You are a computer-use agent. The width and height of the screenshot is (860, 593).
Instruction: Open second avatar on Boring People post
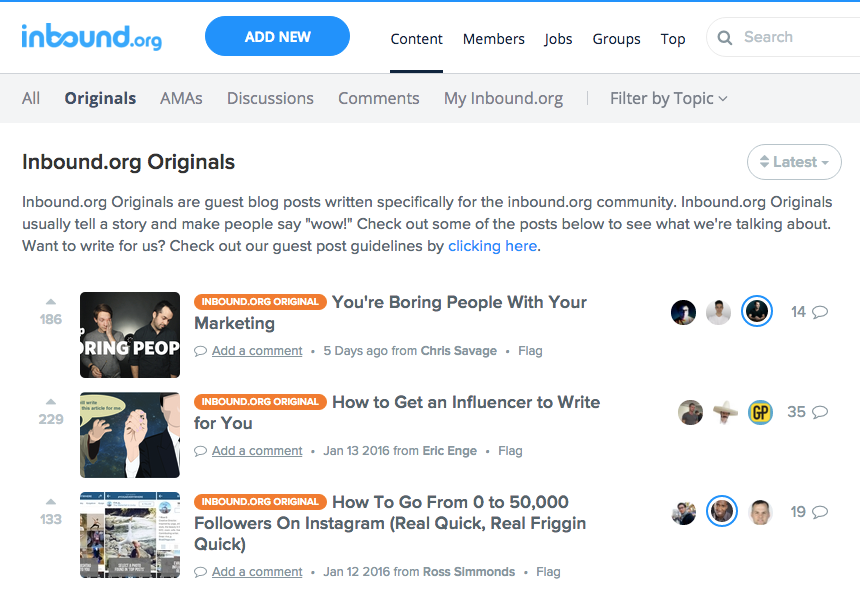coord(718,312)
